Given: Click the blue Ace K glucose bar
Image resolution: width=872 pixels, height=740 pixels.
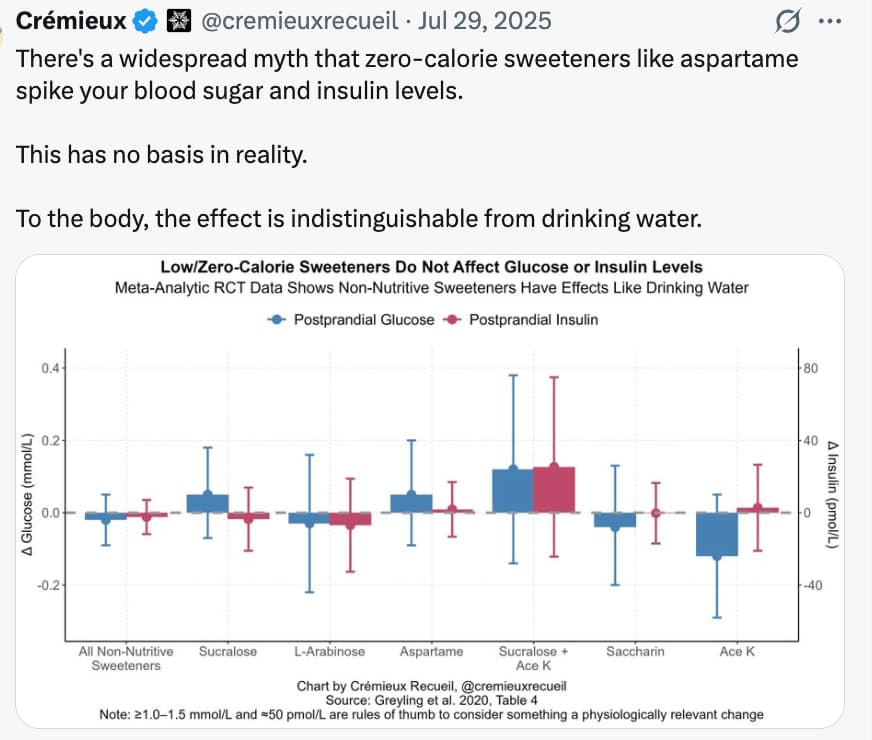Looking at the screenshot, I should 716,534.
